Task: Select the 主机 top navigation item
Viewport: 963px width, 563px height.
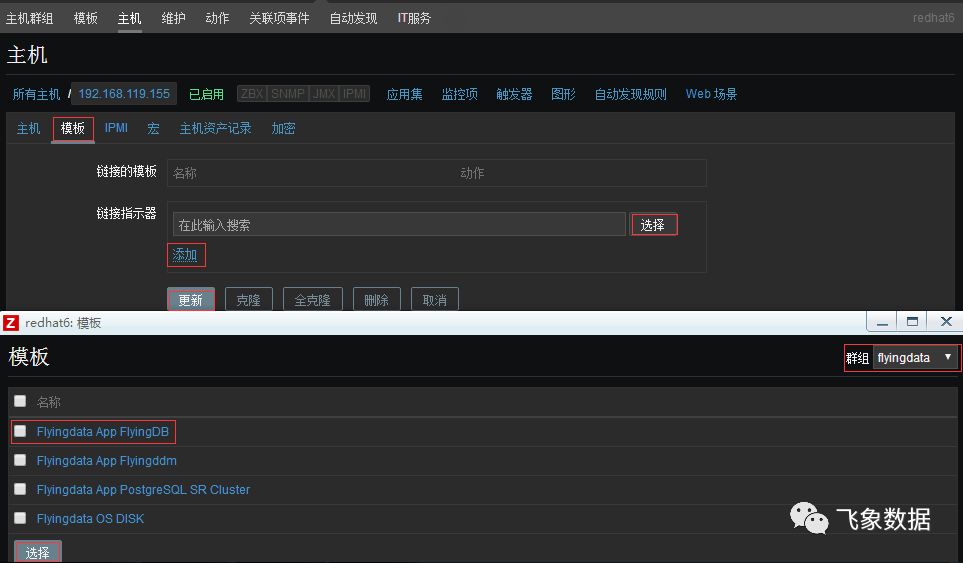Action: pyautogui.click(x=129, y=18)
